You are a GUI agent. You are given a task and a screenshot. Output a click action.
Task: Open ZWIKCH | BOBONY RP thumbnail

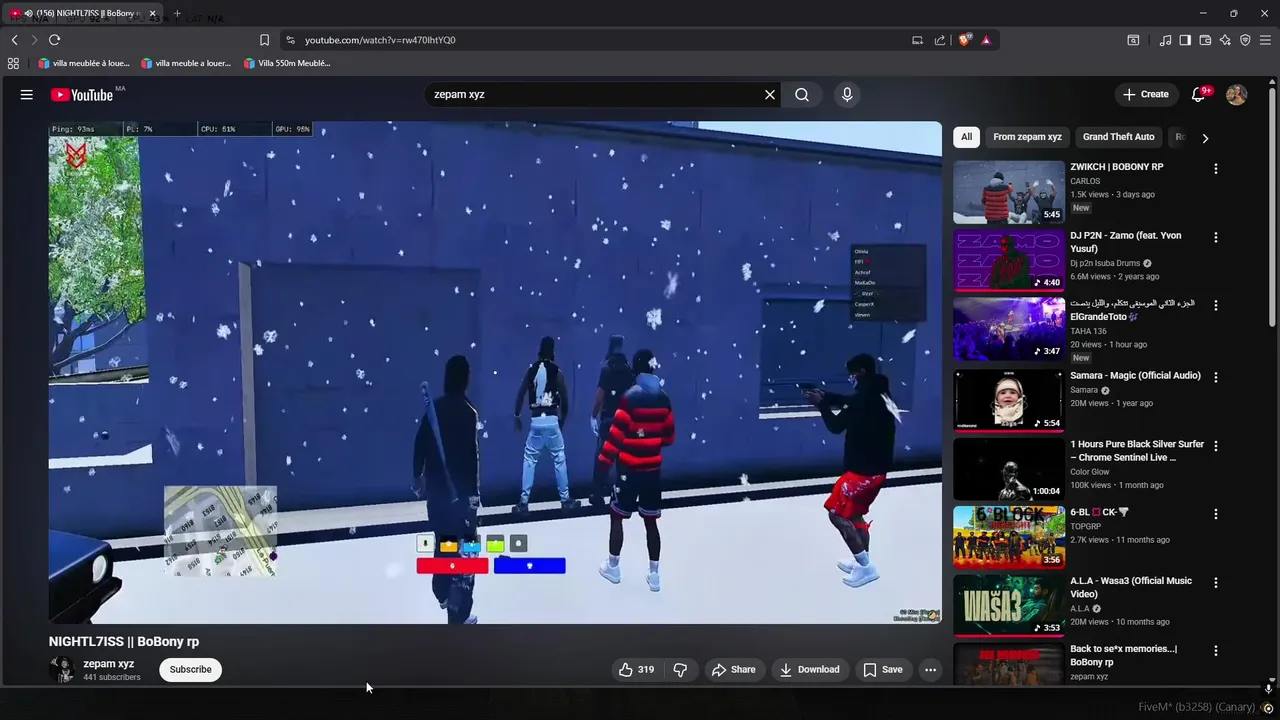point(1008,192)
